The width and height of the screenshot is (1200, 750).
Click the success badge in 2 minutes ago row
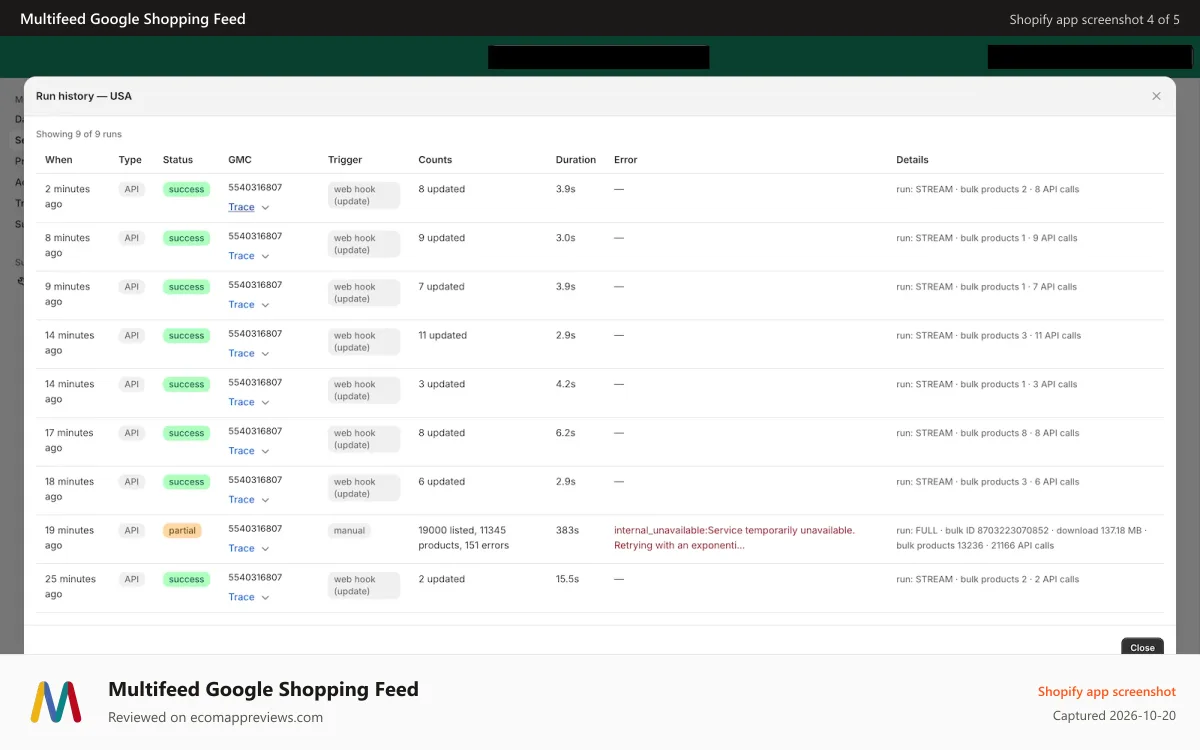pos(186,190)
